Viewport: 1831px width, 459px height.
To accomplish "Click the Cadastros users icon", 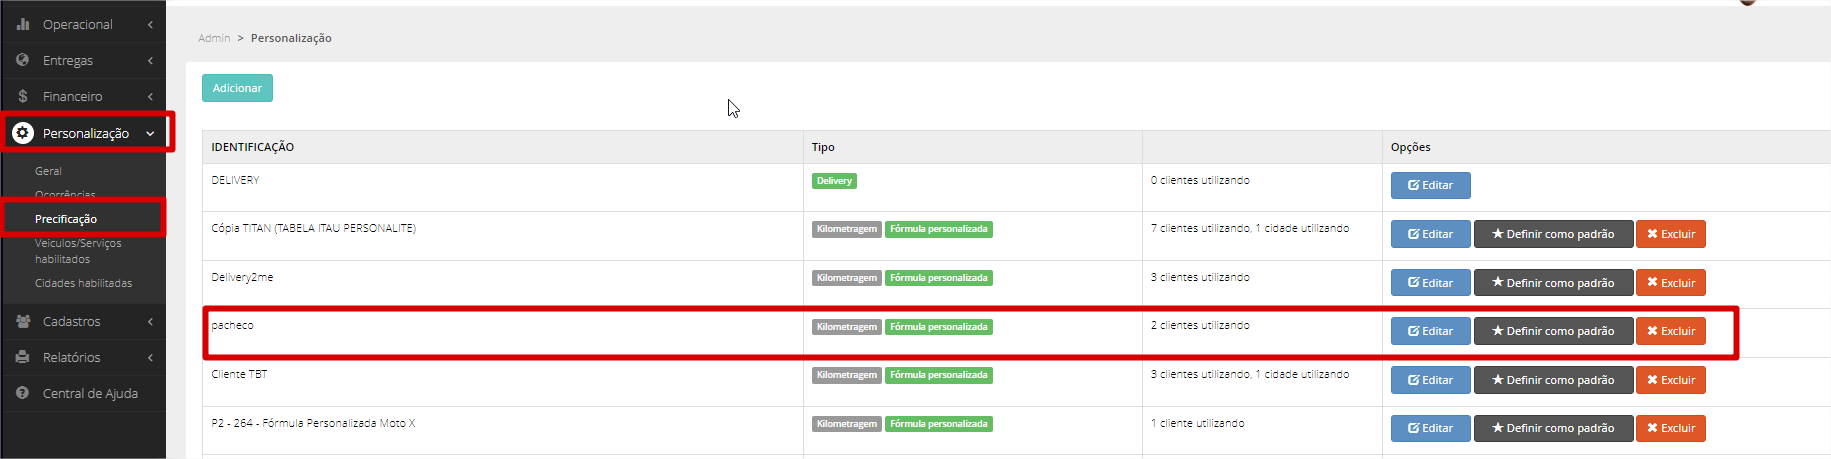I will click(23, 321).
